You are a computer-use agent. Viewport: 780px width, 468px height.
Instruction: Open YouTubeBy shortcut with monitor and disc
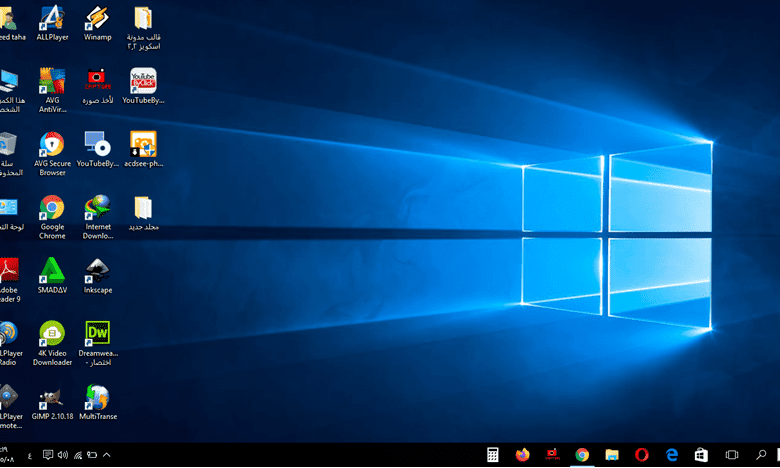(x=98, y=149)
